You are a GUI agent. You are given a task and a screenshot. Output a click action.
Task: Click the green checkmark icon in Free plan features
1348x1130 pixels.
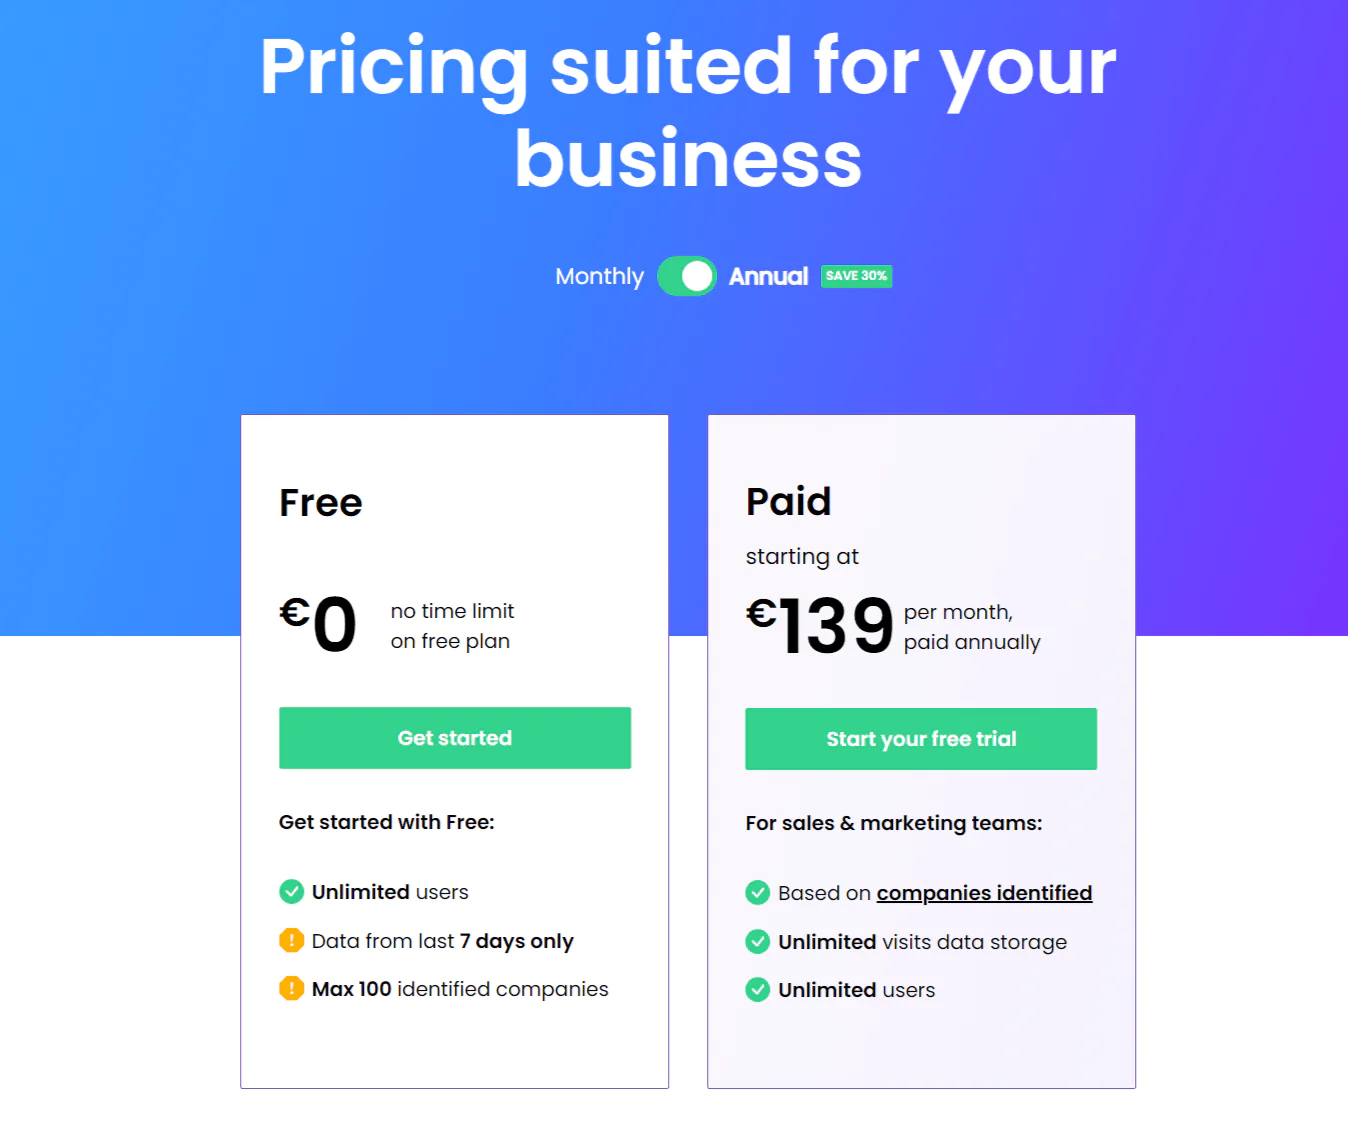291,892
